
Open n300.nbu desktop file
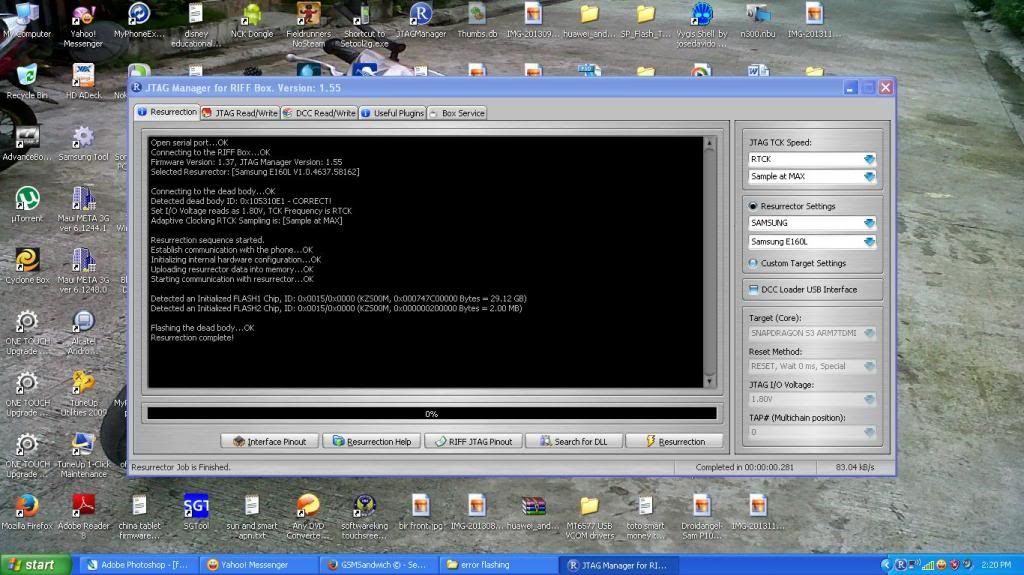point(758,22)
